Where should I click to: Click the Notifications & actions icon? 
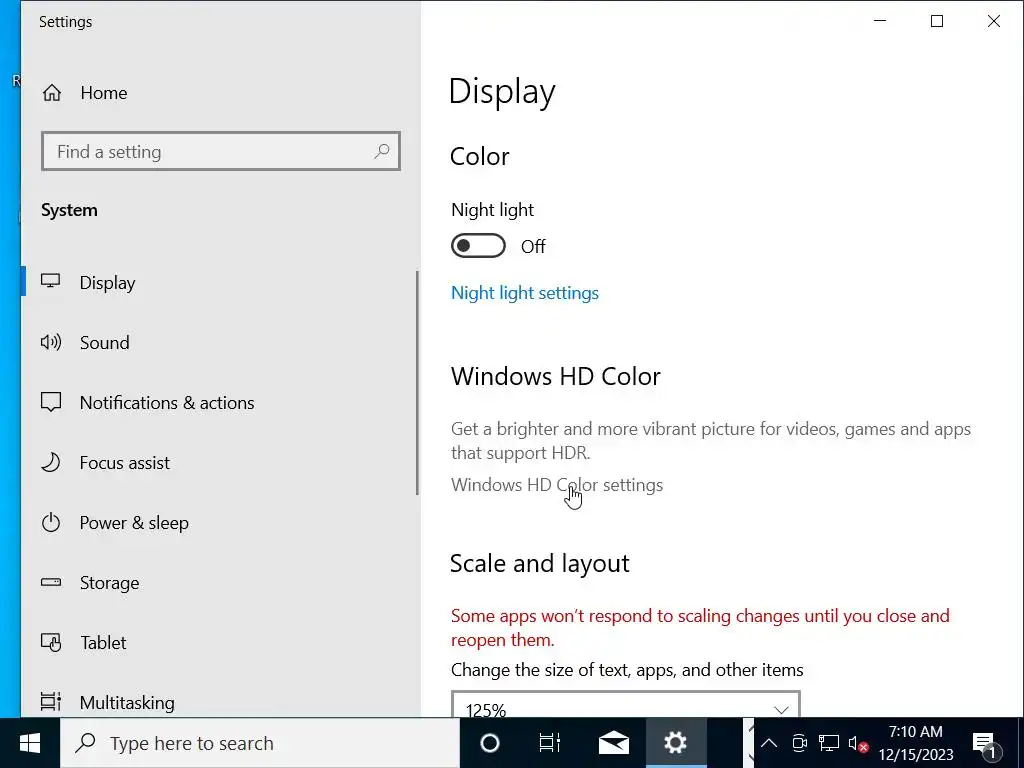click(50, 402)
